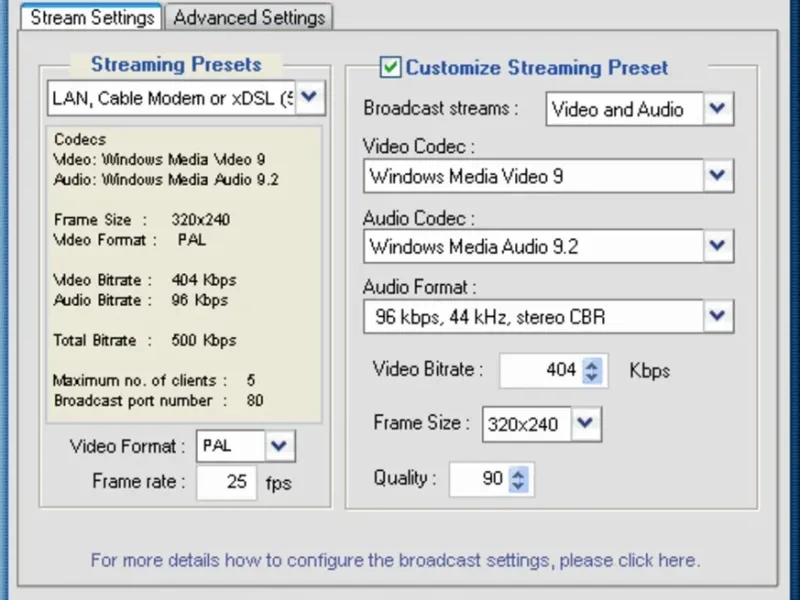Open the Streaming Presets dropdown arrow

(x=310, y=98)
